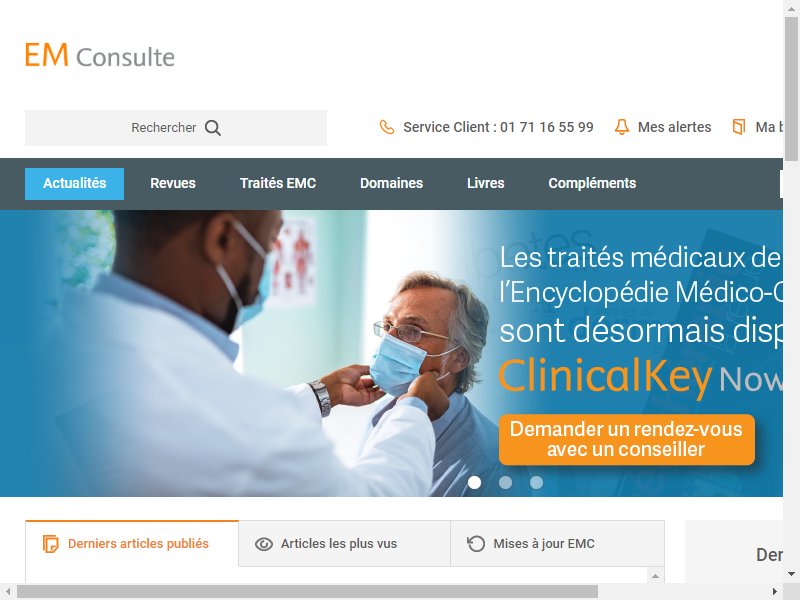
Task: Click the bell icon for Mes alertes
Action: click(621, 127)
